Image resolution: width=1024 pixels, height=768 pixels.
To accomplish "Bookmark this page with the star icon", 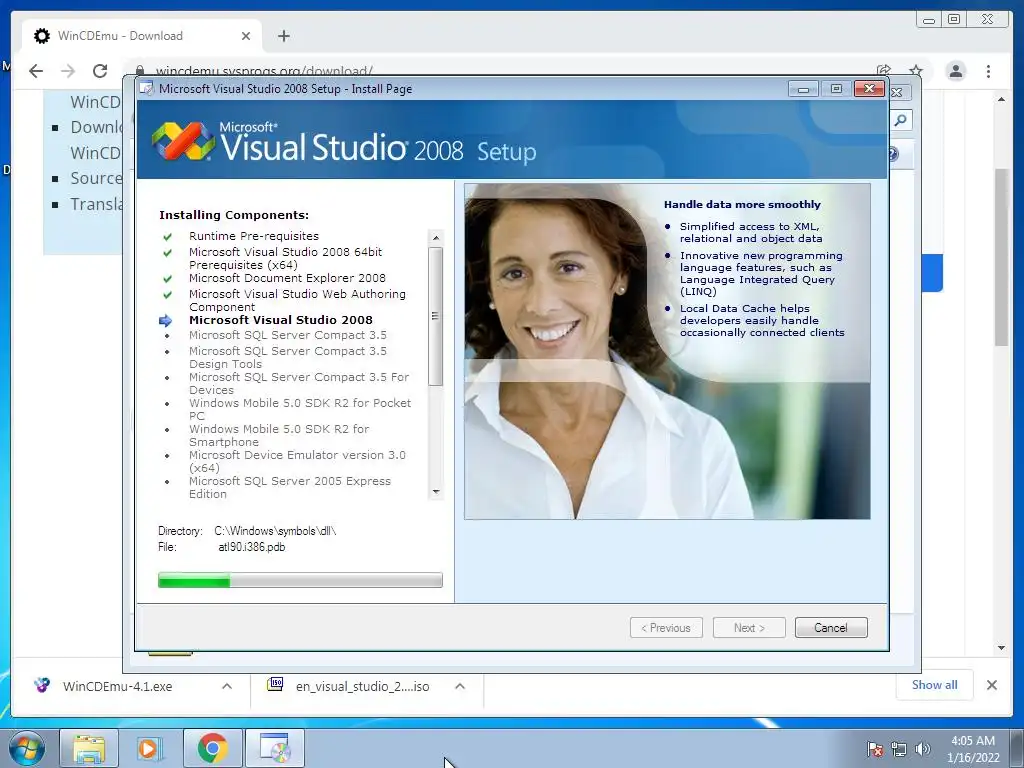I will (916, 71).
